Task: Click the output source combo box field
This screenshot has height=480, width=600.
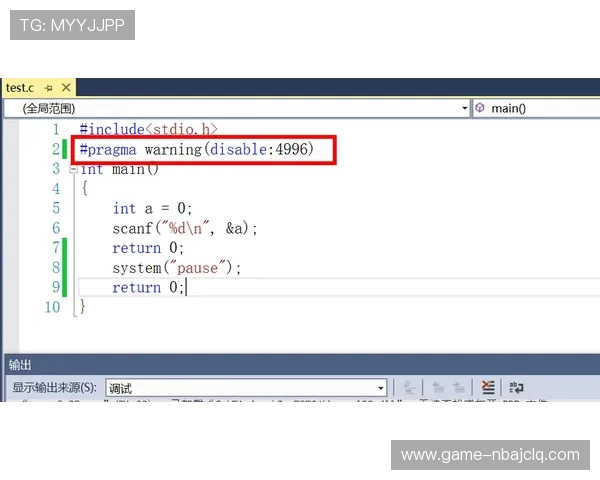Action: pos(240,388)
